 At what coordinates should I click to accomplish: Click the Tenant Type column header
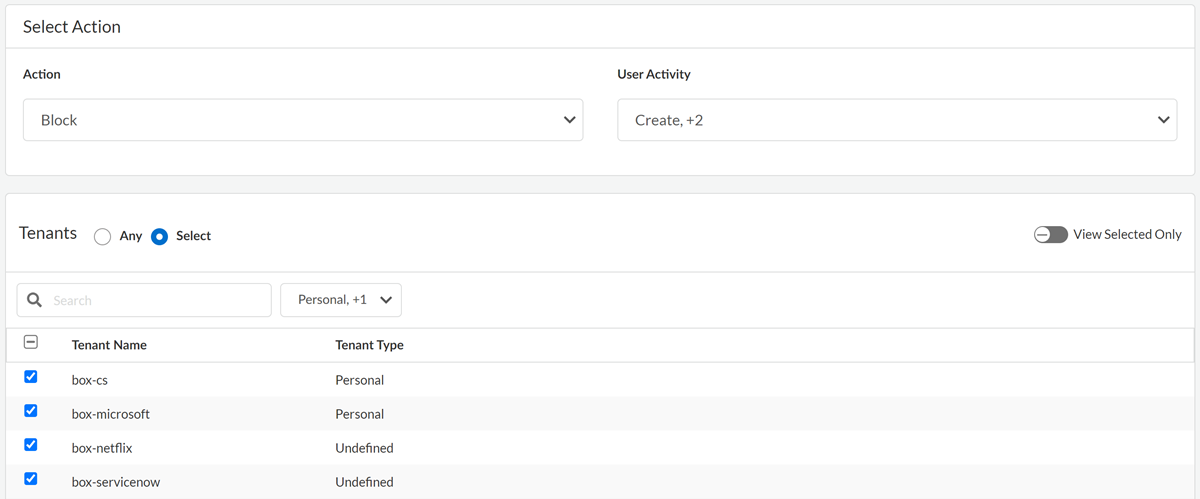[369, 345]
